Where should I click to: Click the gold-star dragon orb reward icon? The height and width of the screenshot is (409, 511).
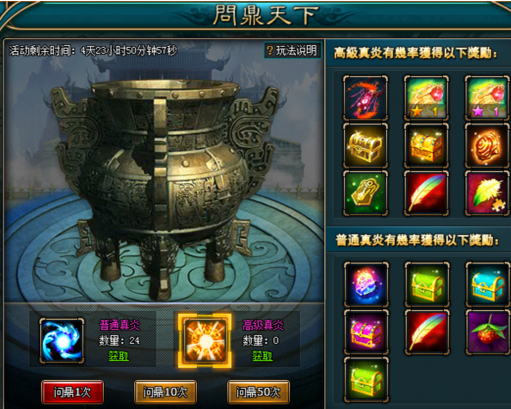tap(426, 98)
